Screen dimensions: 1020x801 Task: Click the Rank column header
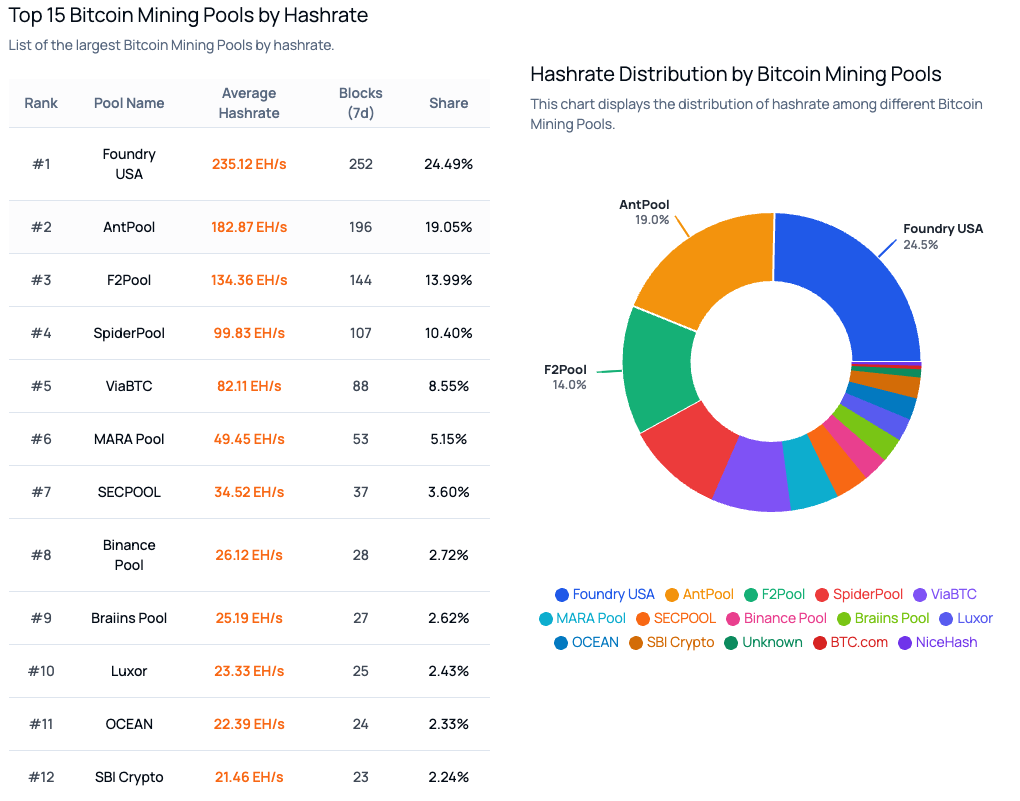point(41,103)
